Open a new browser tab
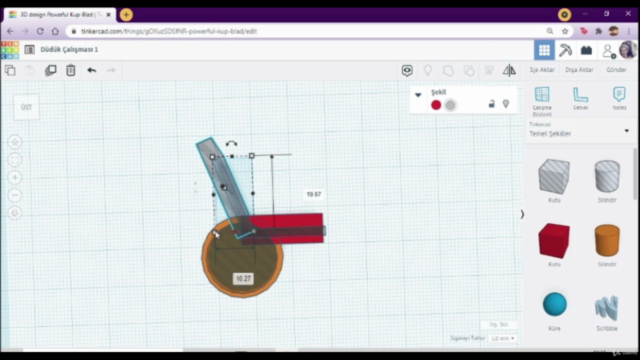Image resolution: width=640 pixels, height=360 pixels. point(126,15)
